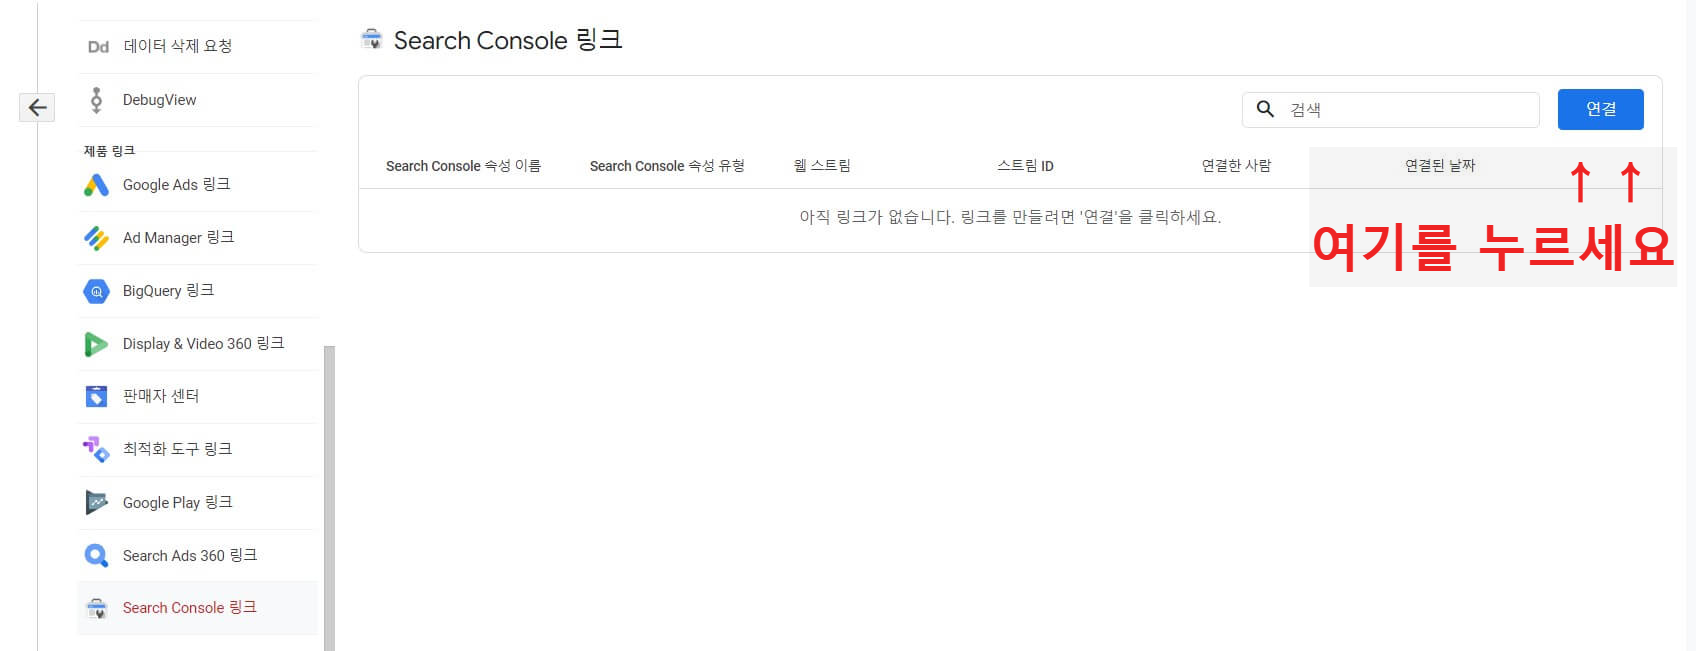Click the Search Console 링크 page title
This screenshot has height=651, width=1696.
coord(508,40)
